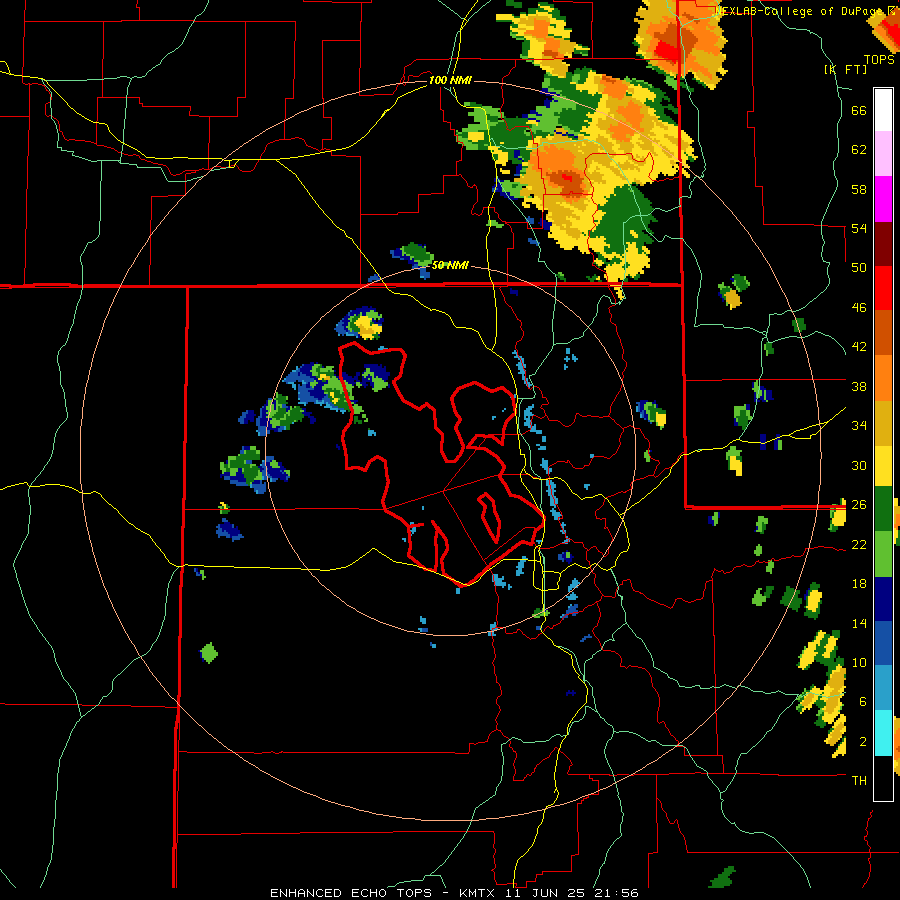Click the legend value "66"
The image size is (900, 900).
(859, 111)
